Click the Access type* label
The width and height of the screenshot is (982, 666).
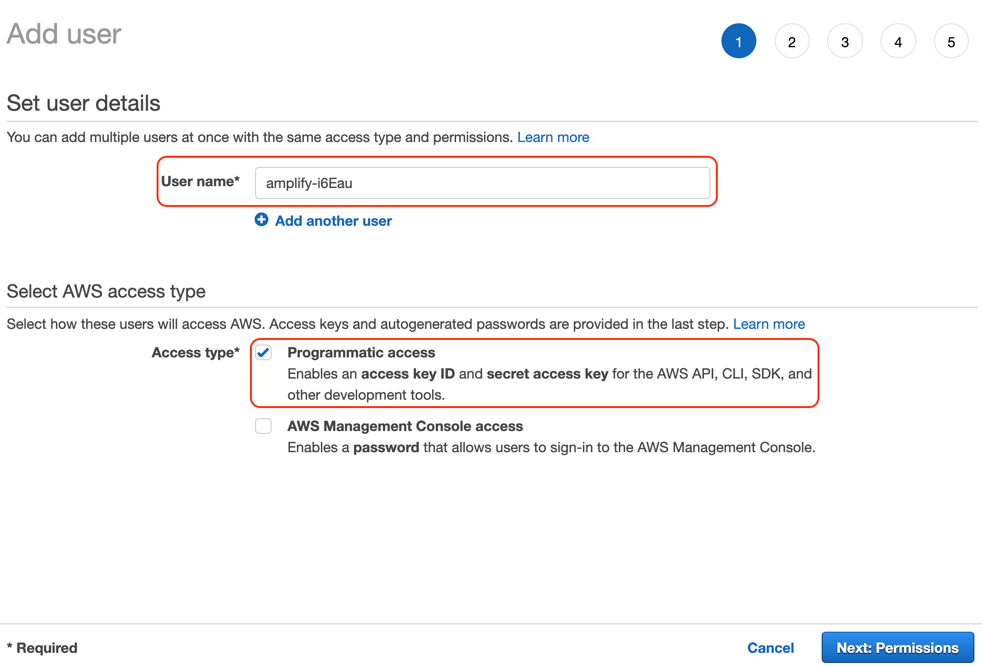195,353
